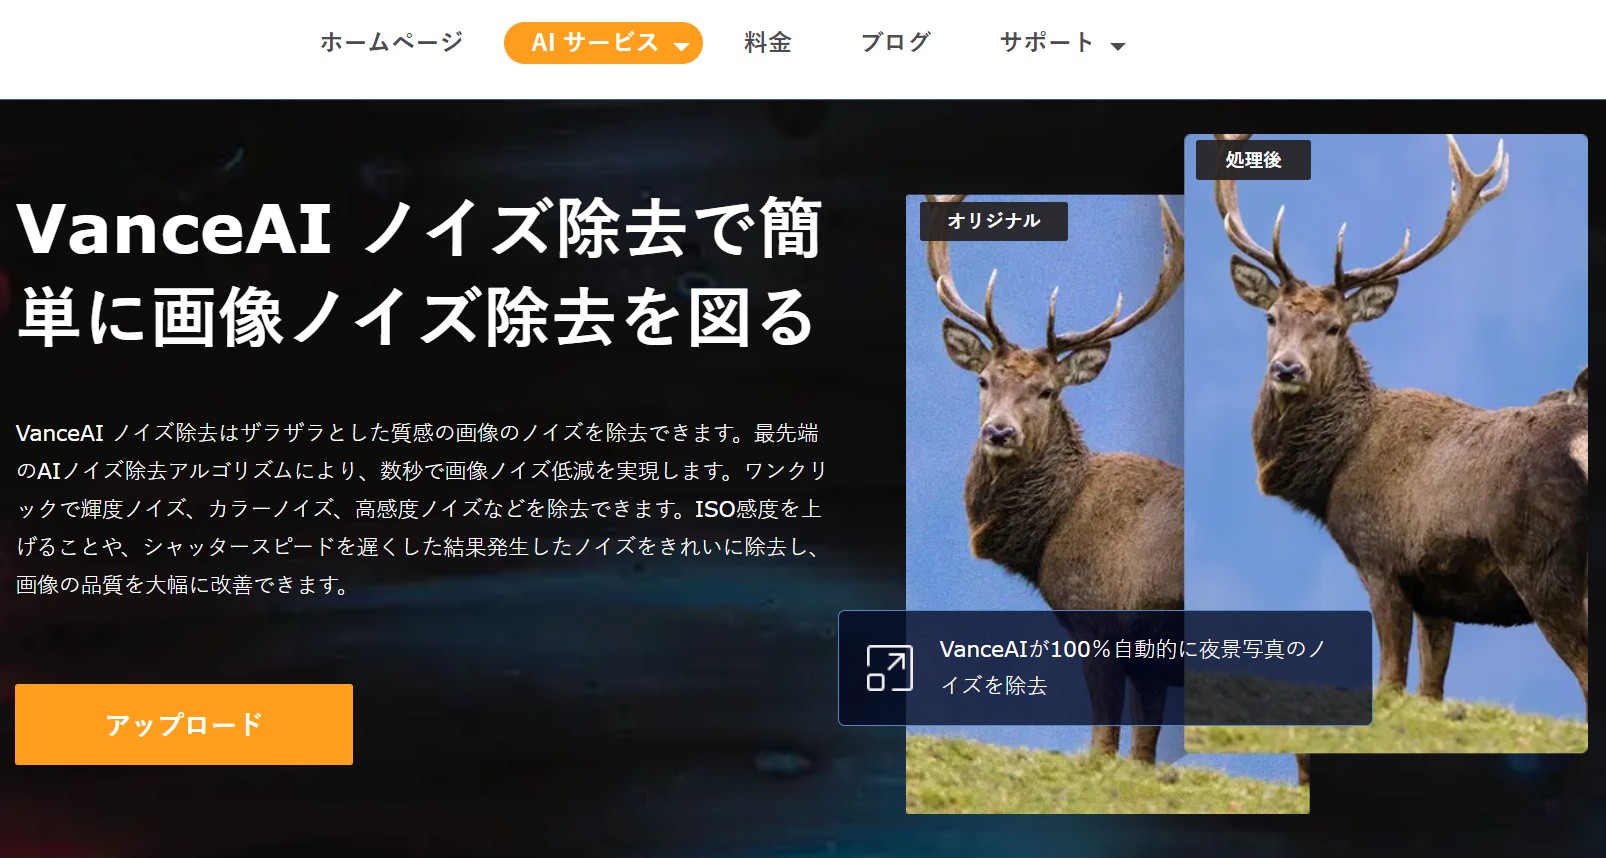Open the ホームページ nav link
This screenshot has height=858, width=1606.
[391, 42]
